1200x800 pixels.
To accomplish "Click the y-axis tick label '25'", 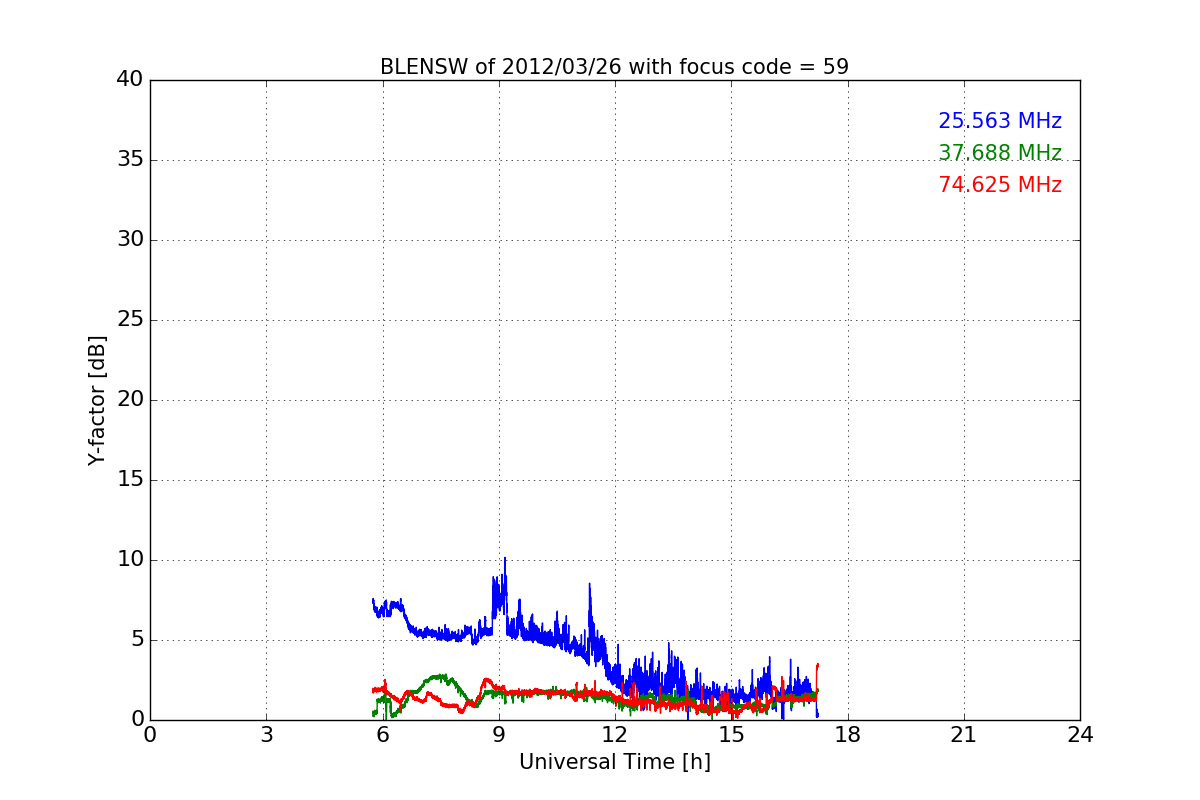I will [130, 320].
